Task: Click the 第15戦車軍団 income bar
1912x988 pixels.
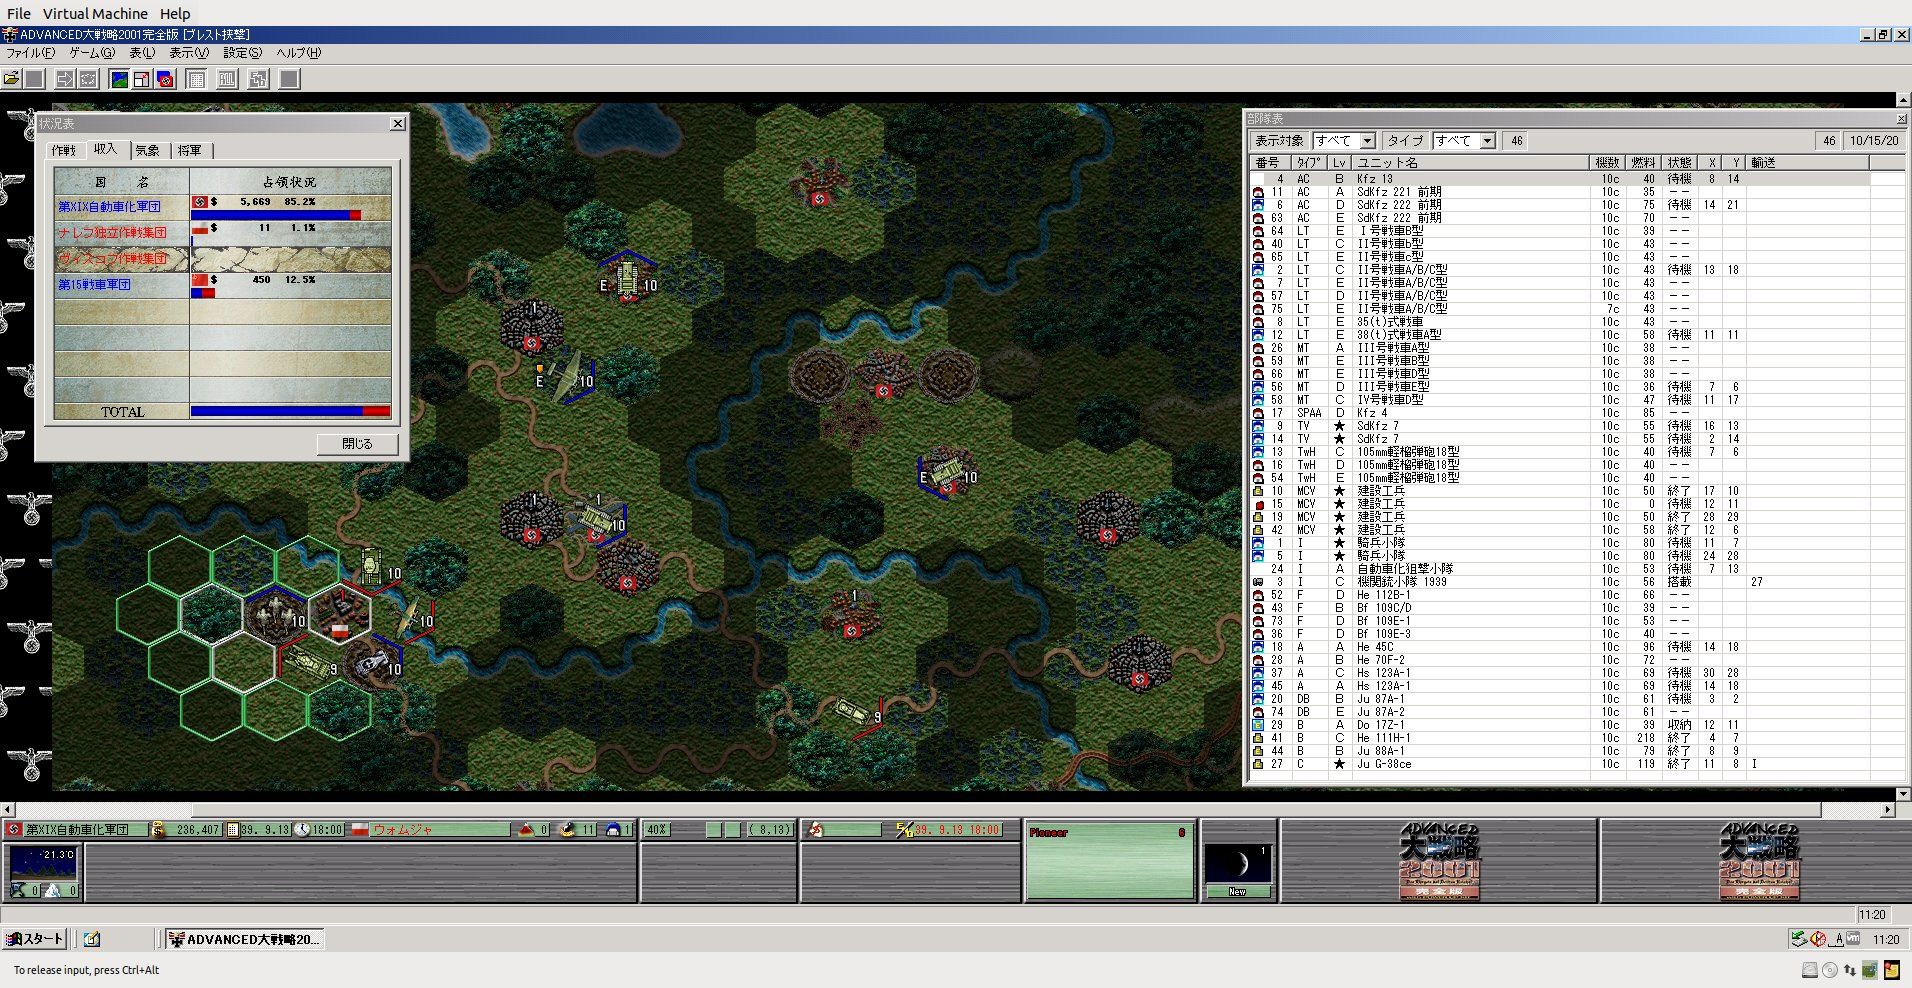Action: pos(203,293)
